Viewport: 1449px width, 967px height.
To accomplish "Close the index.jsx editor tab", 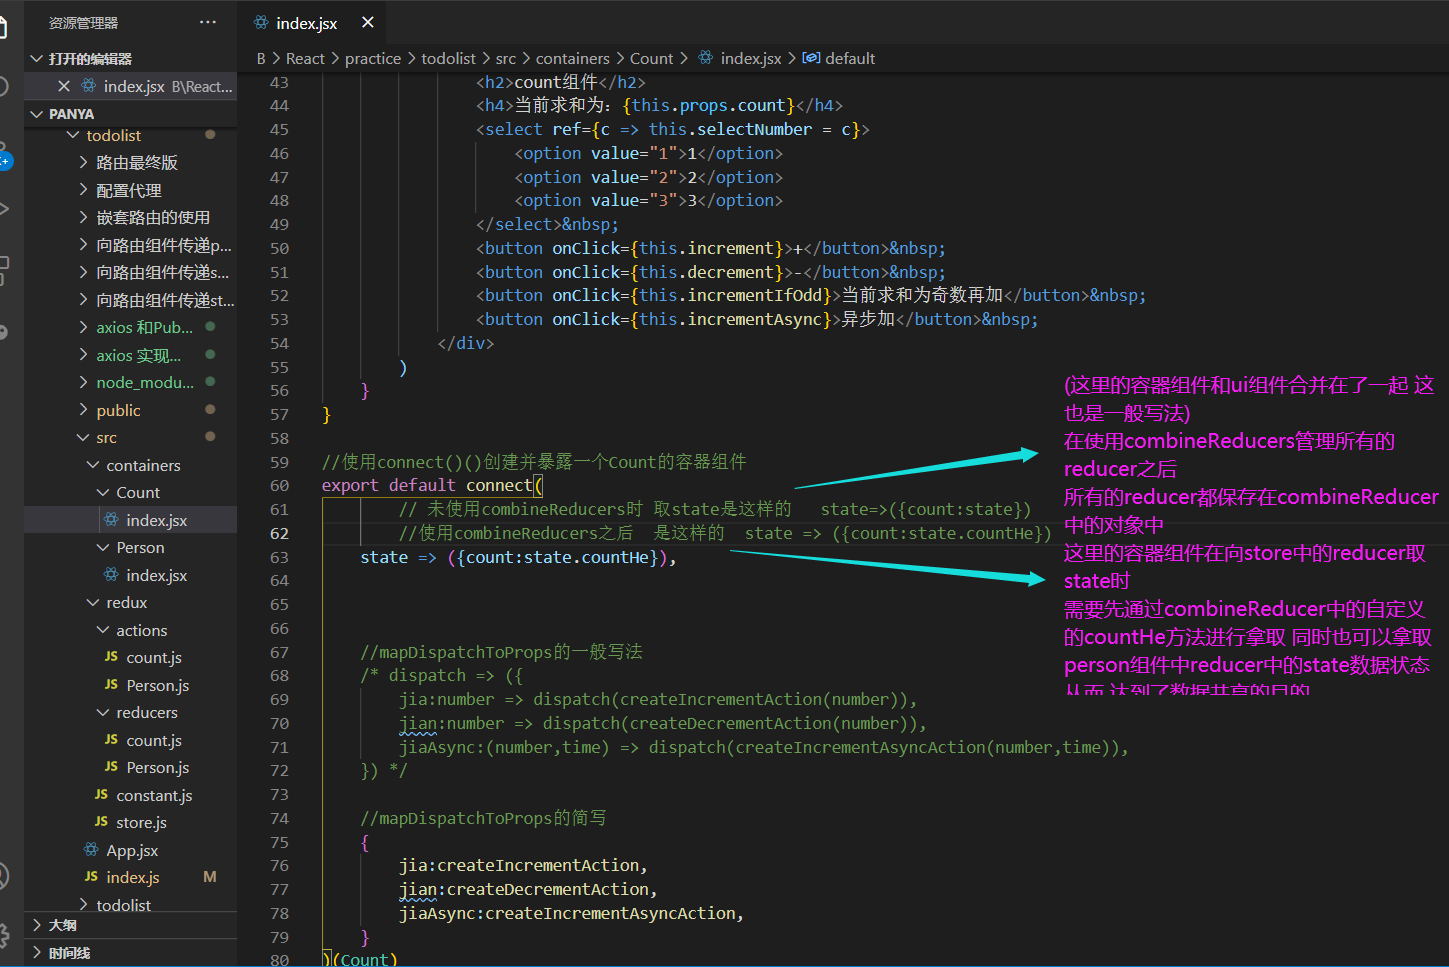I will 368,22.
